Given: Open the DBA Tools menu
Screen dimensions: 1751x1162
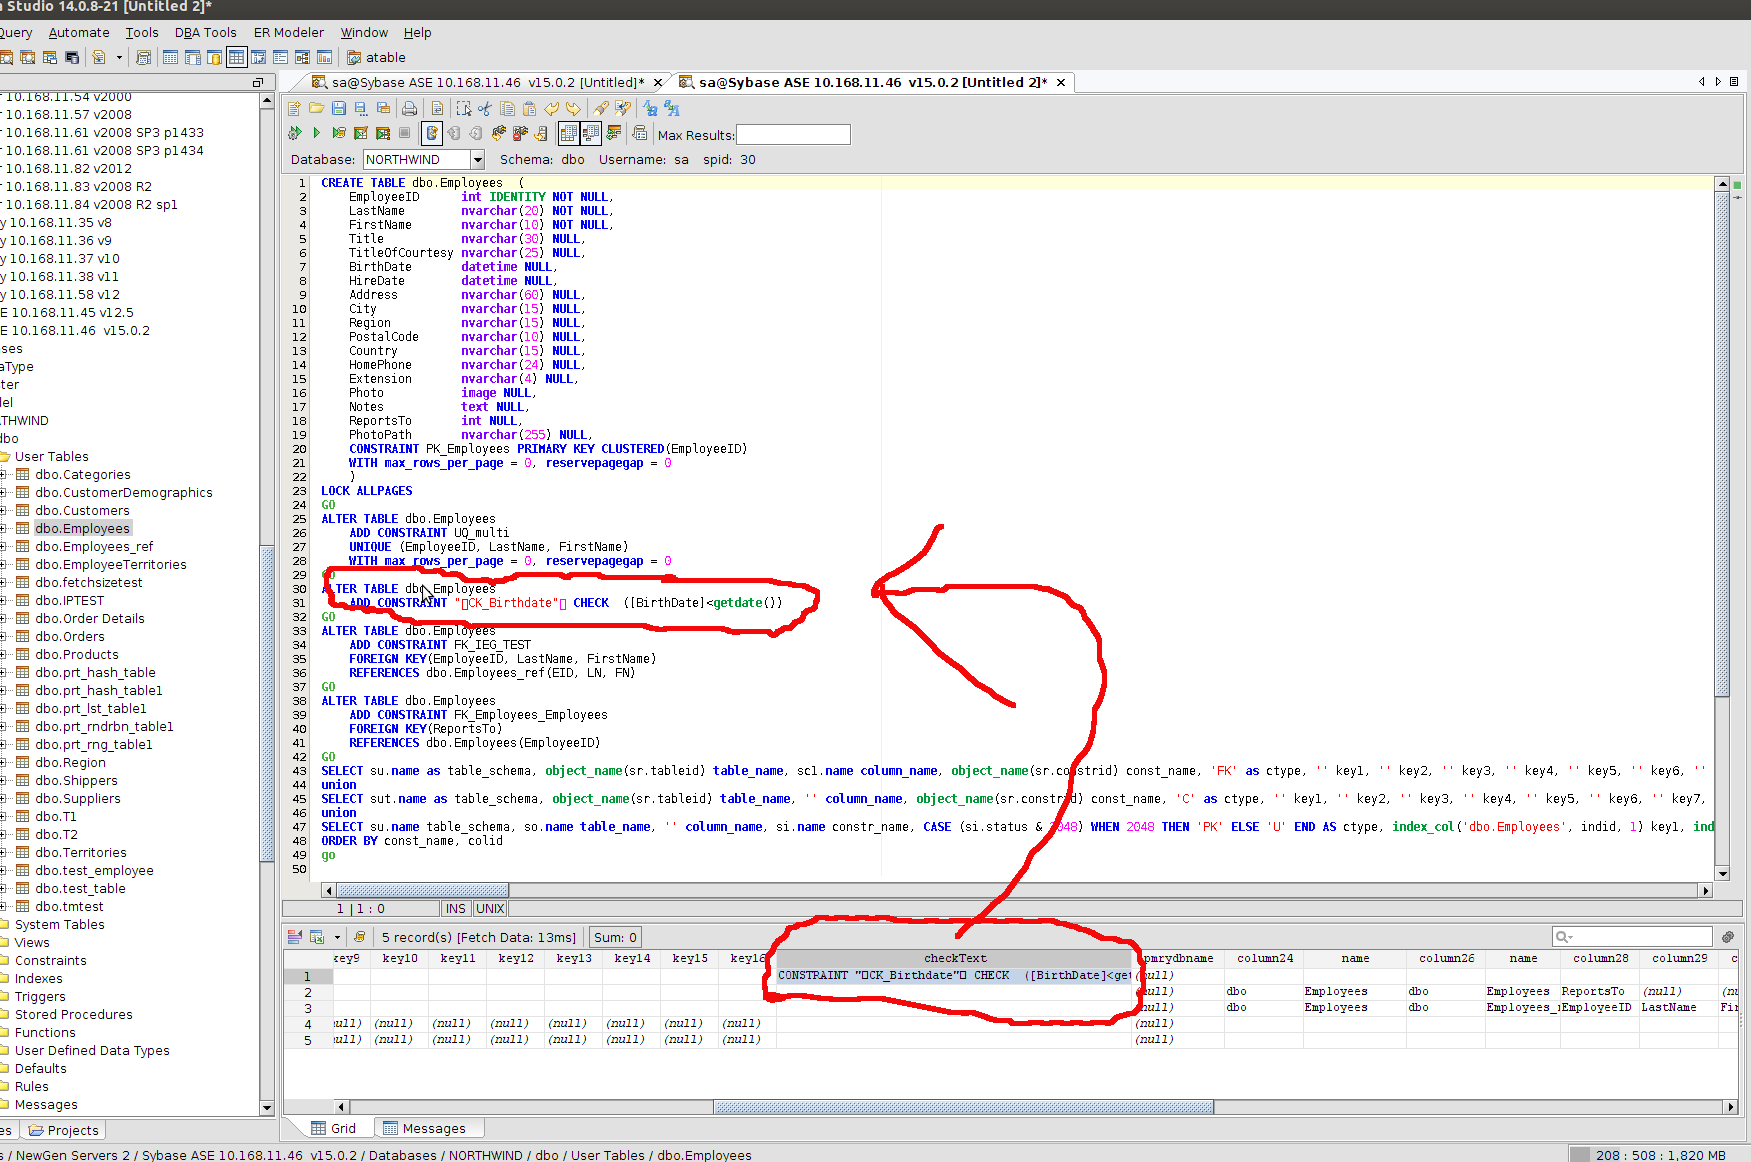Looking at the screenshot, I should pyautogui.click(x=205, y=32).
